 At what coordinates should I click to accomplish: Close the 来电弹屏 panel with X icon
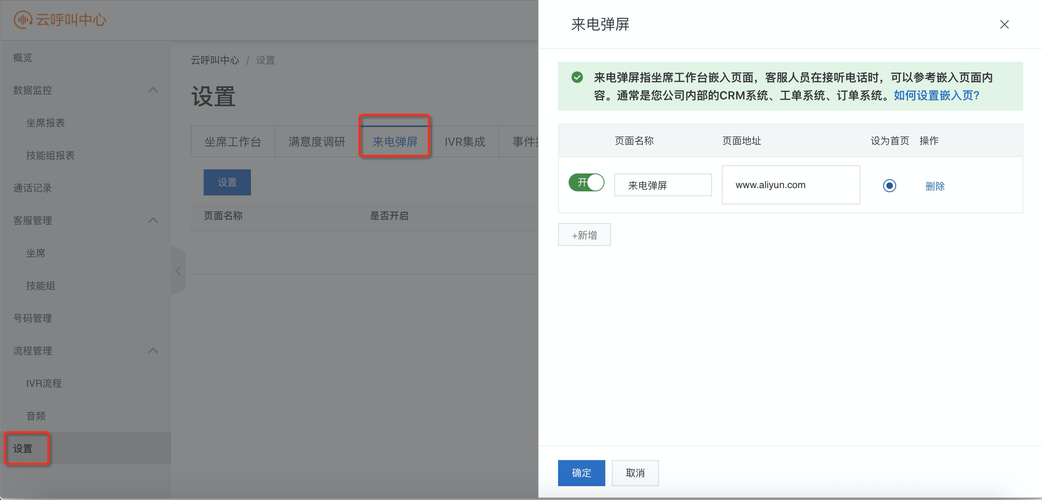point(1004,25)
